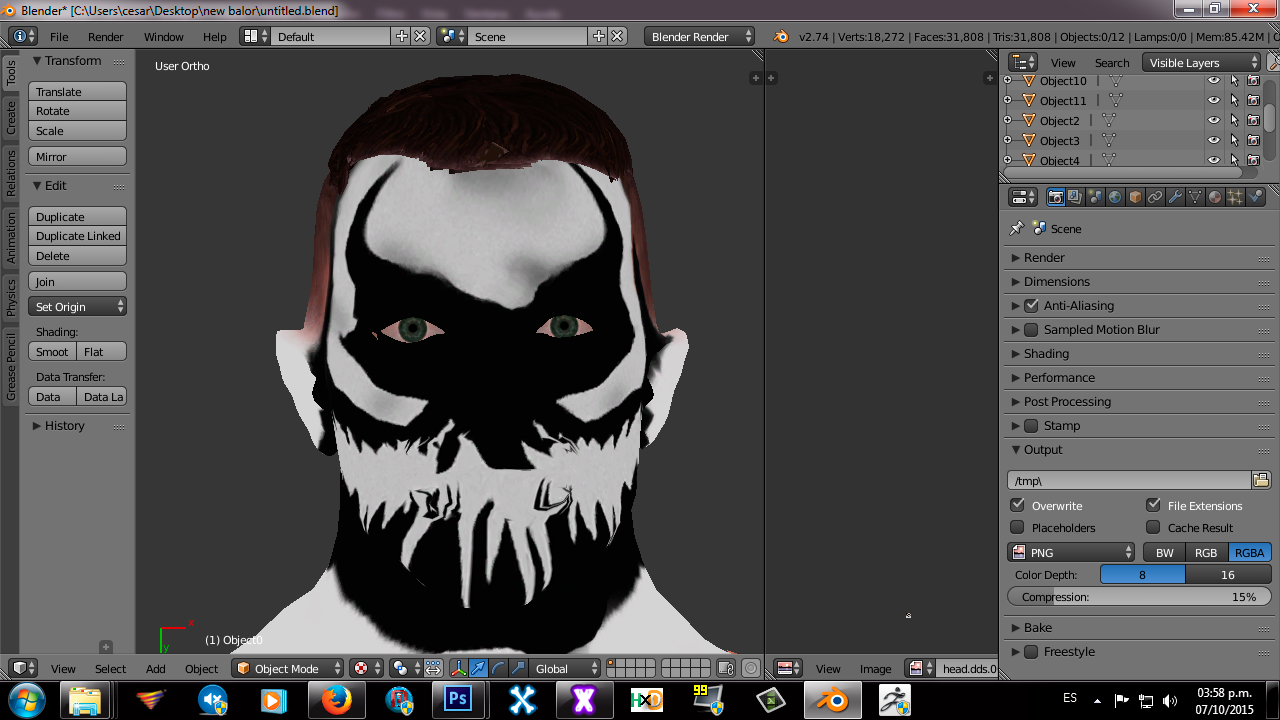Viewport: 1280px width, 720px height.
Task: Open Windows Explorer folder on taskbar
Action: click(x=87, y=700)
